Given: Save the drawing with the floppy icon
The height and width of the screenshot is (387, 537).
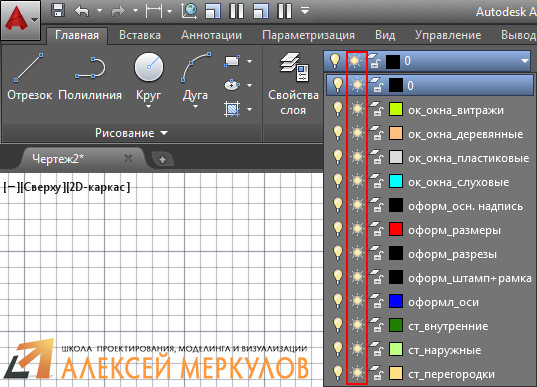Looking at the screenshot, I should point(58,10).
